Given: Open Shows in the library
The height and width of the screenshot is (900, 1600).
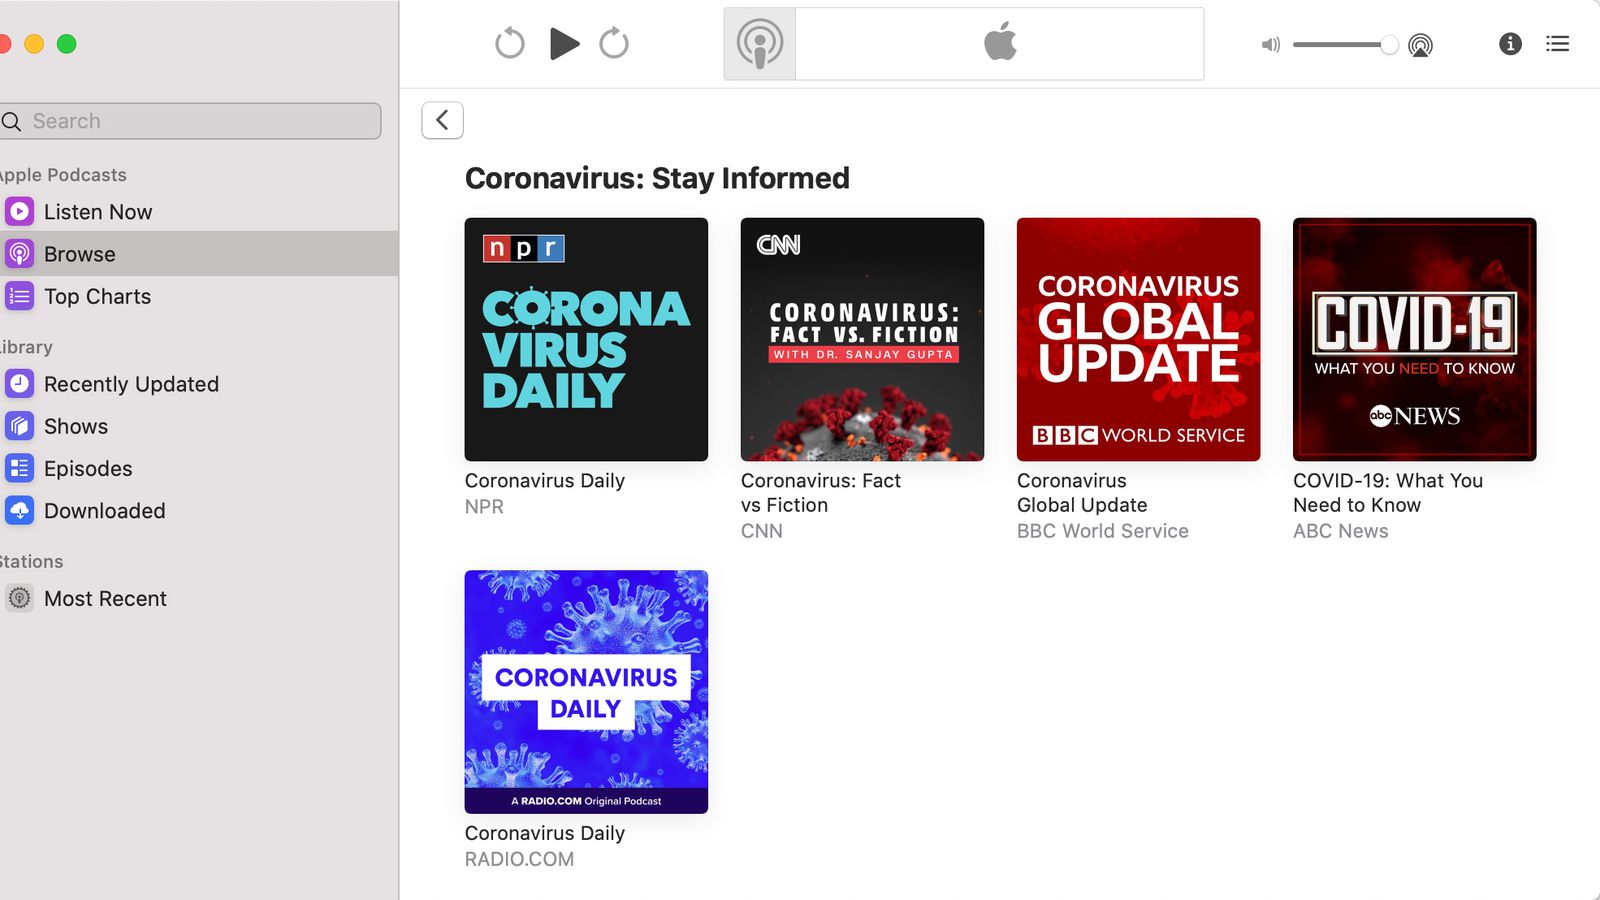Looking at the screenshot, I should click(199, 426).
